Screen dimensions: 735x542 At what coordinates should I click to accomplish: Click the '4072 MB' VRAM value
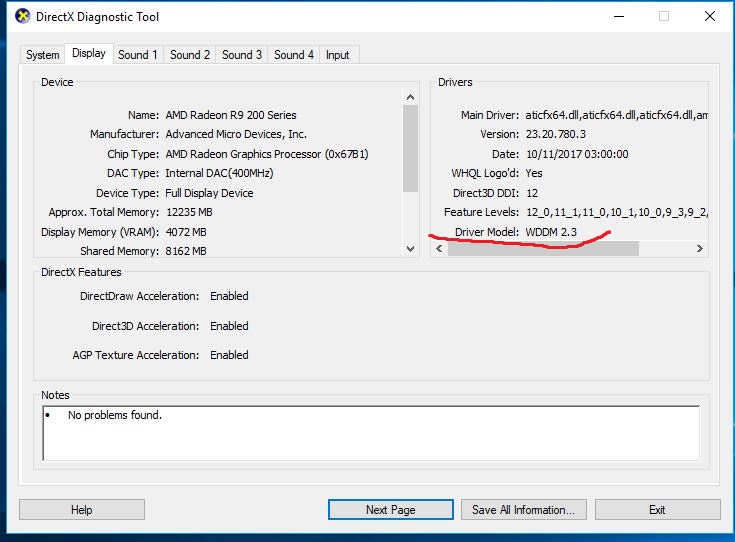point(186,232)
